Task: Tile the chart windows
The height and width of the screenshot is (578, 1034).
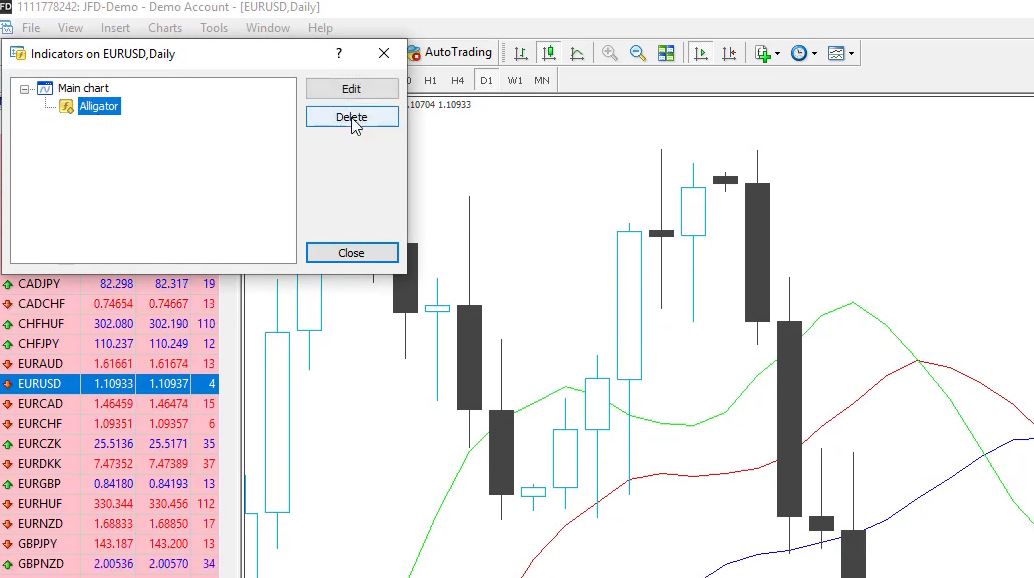Action: tap(666, 52)
